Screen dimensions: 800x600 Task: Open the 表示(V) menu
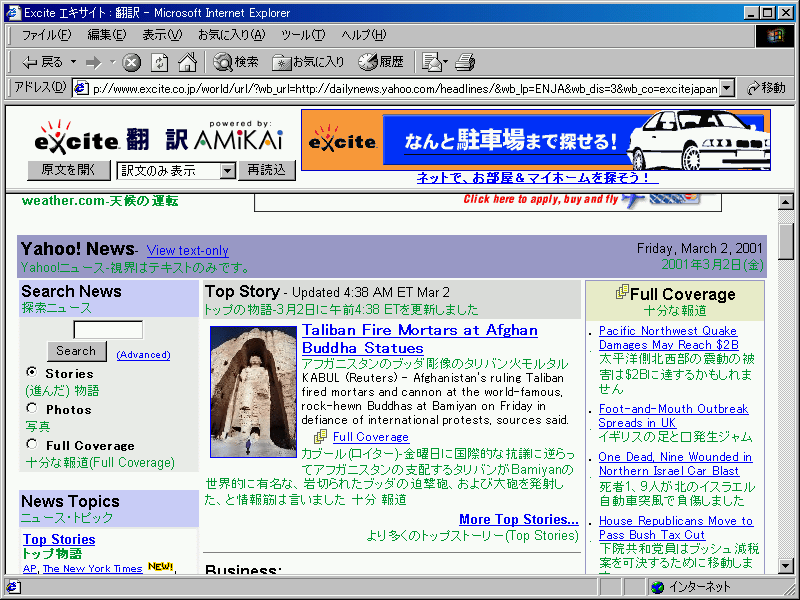click(162, 35)
